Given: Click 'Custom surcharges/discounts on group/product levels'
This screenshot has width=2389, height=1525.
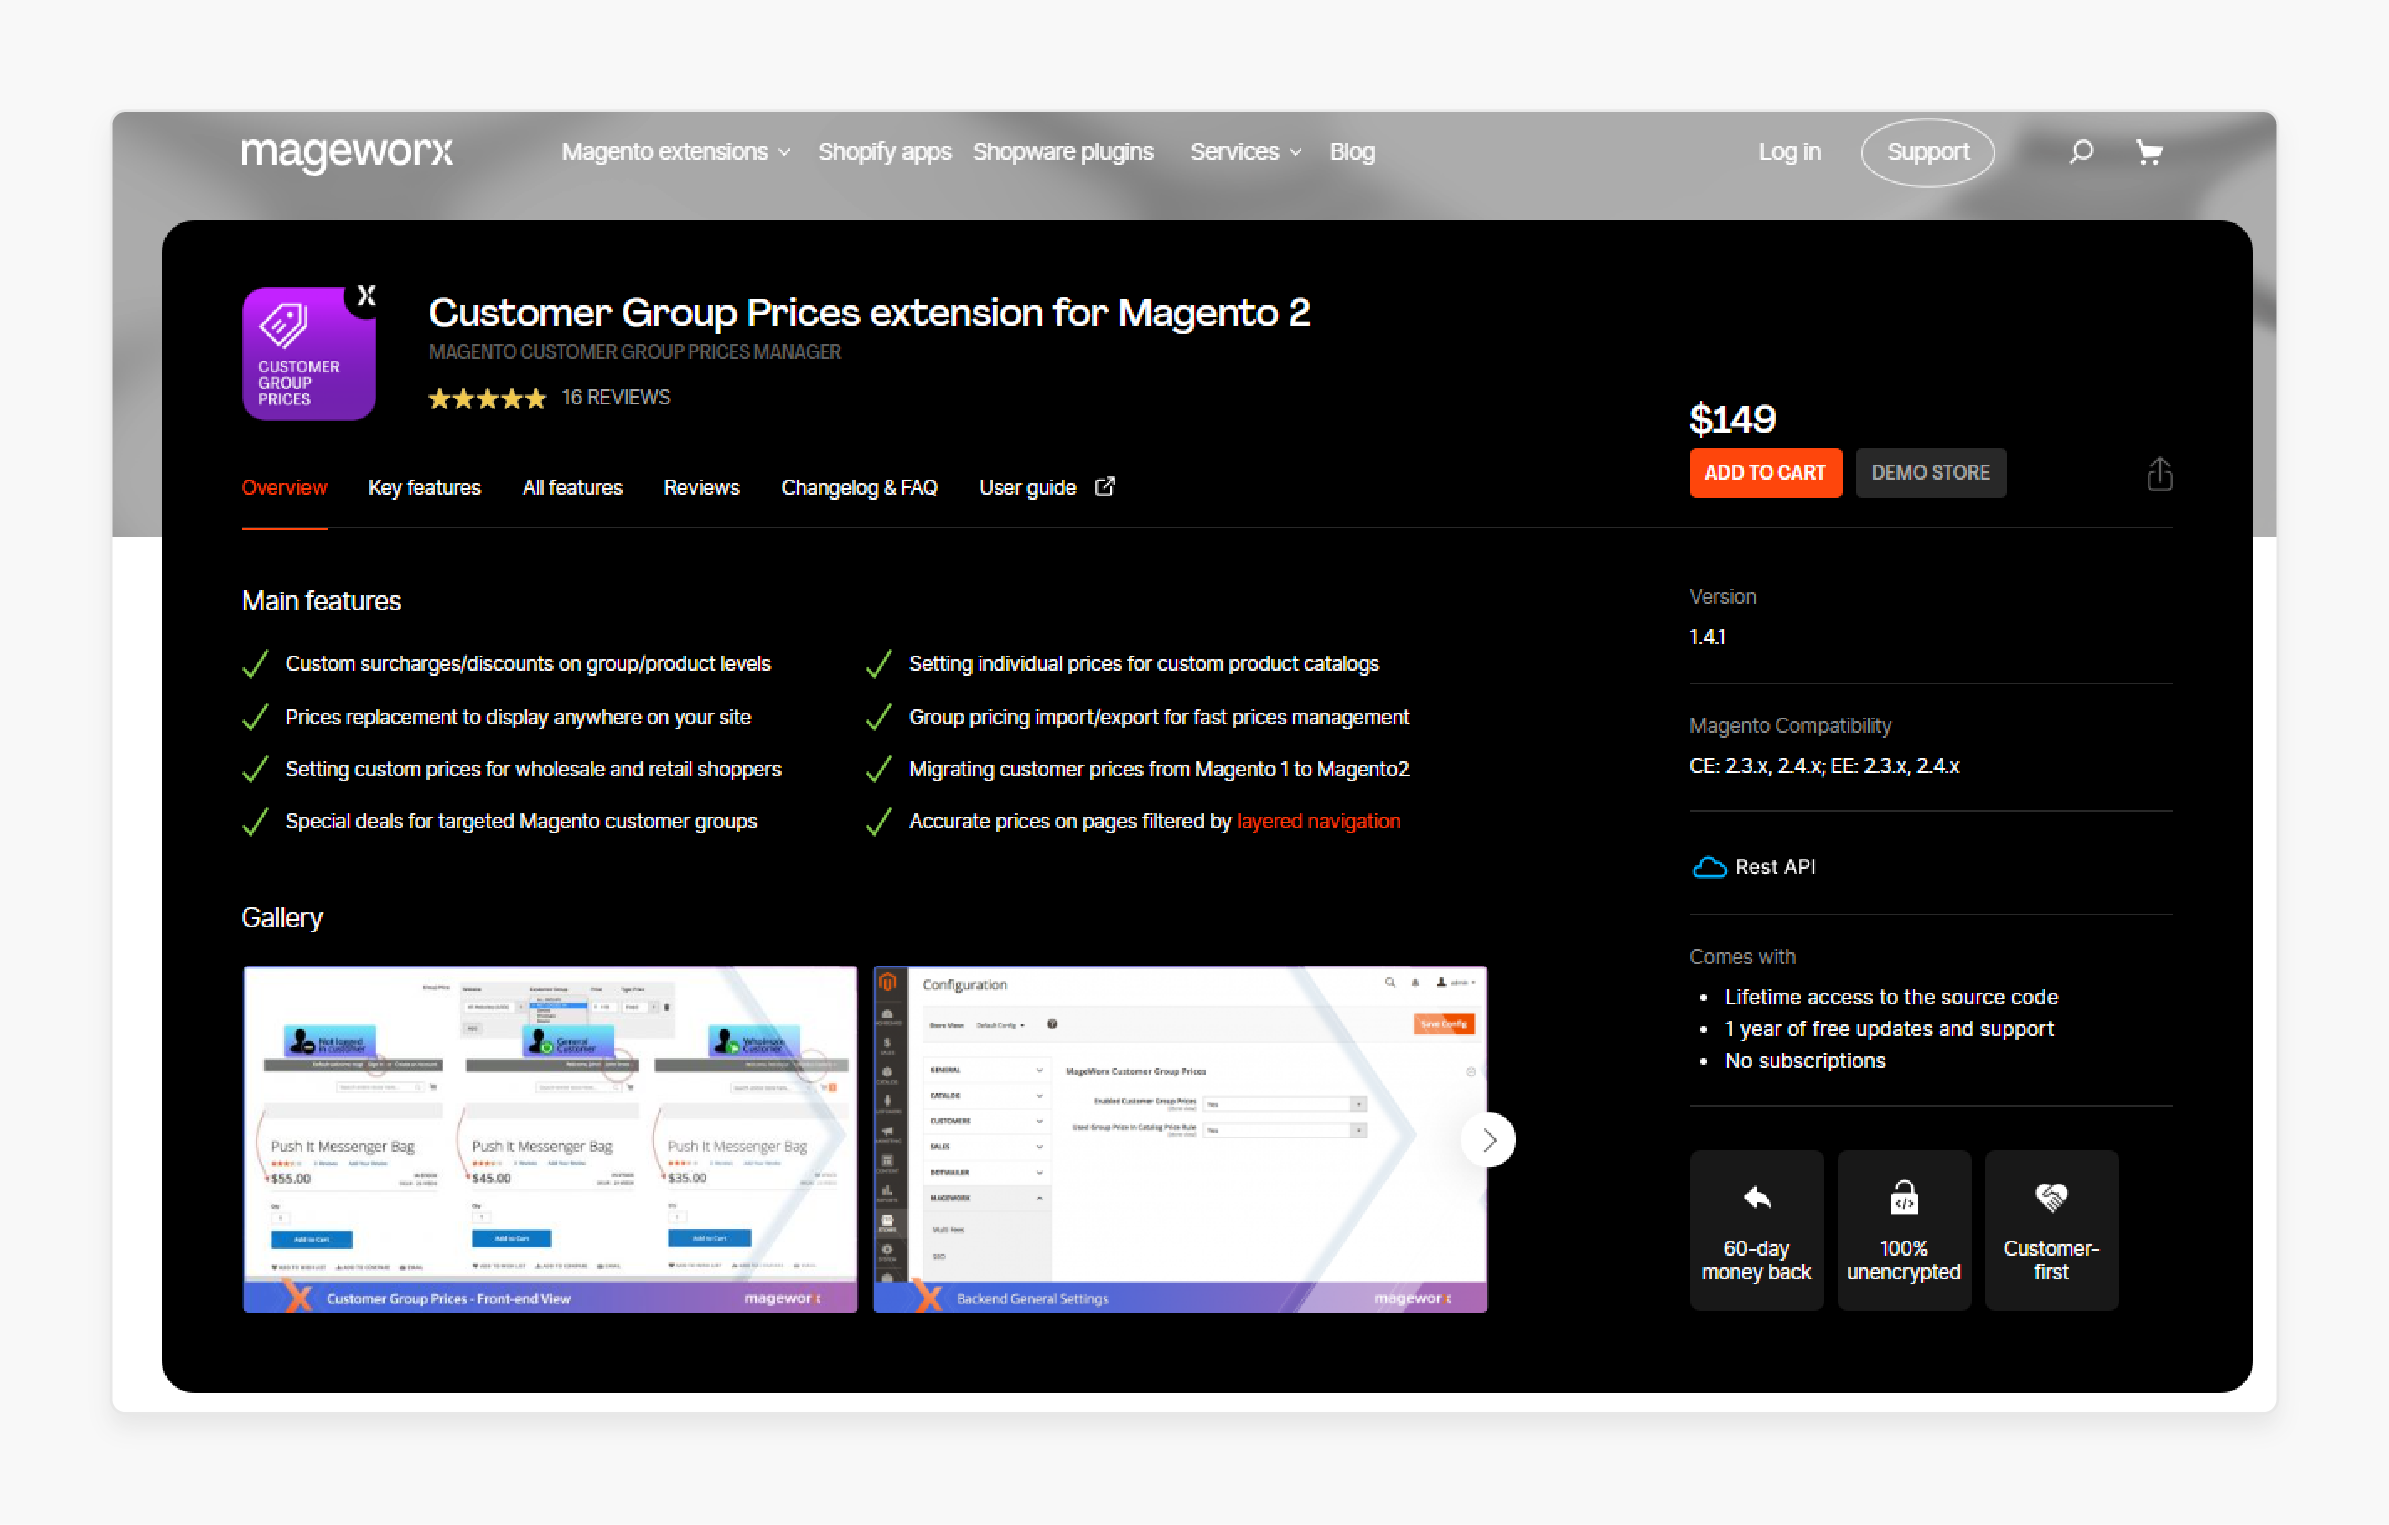Looking at the screenshot, I should 528,664.
